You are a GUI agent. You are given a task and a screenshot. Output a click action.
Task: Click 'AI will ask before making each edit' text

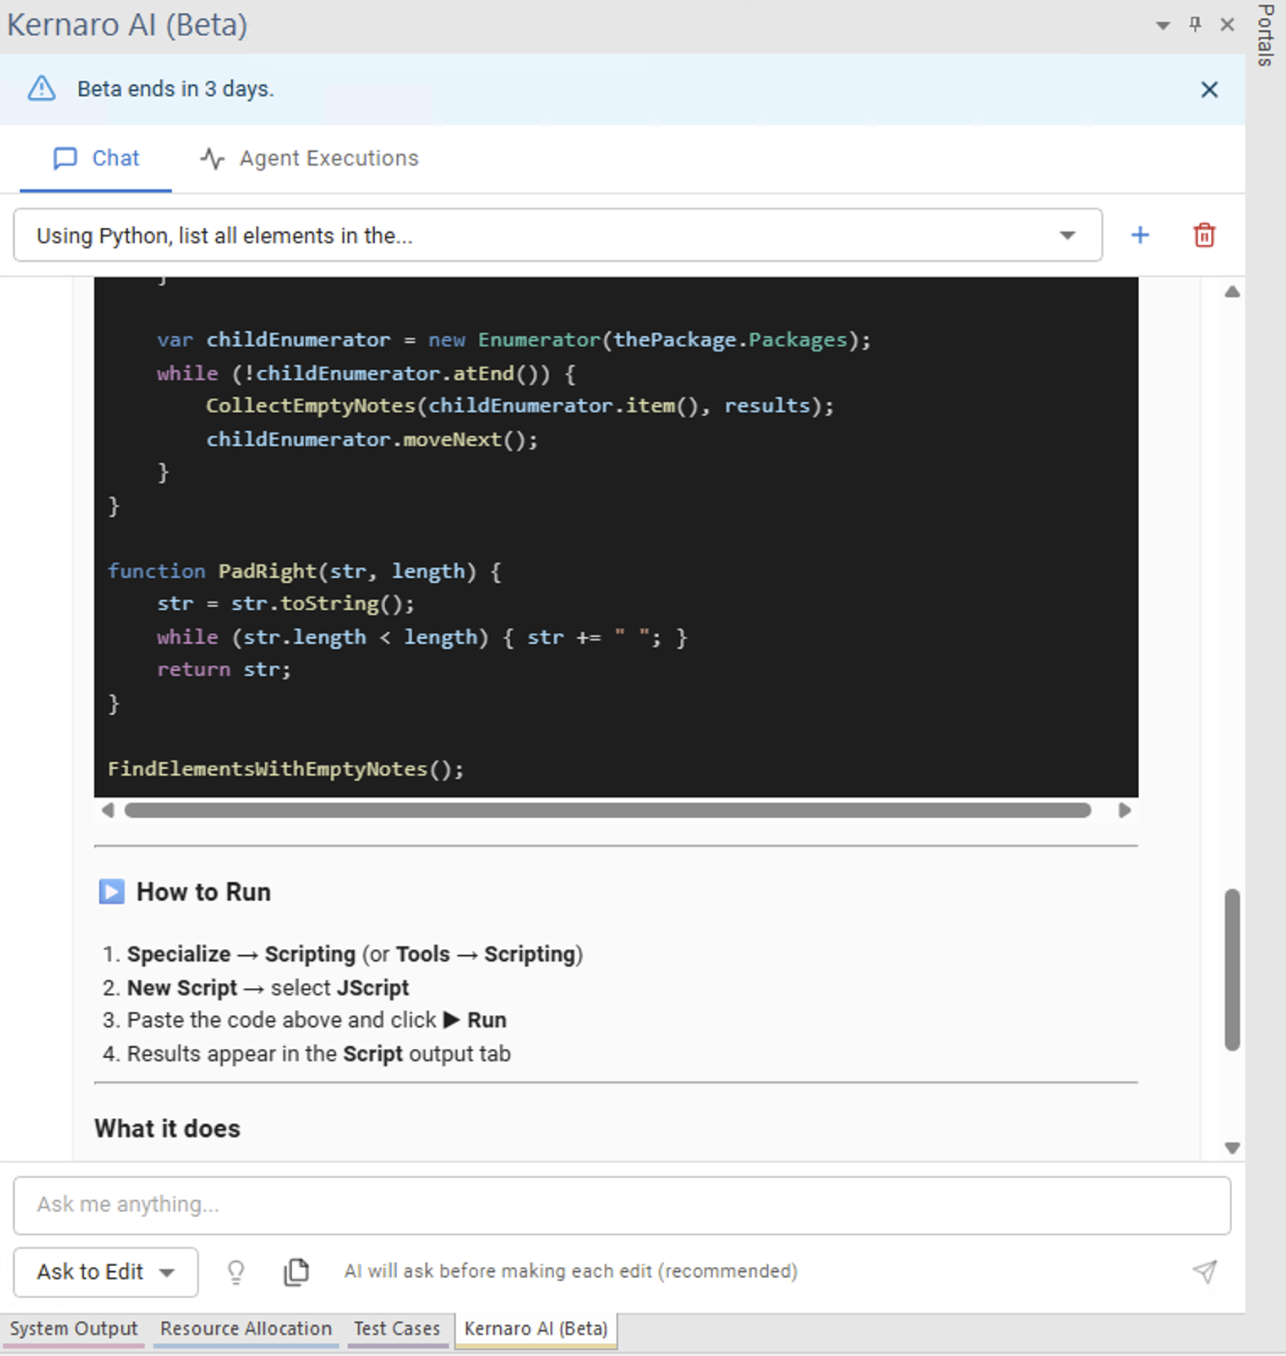click(571, 1271)
